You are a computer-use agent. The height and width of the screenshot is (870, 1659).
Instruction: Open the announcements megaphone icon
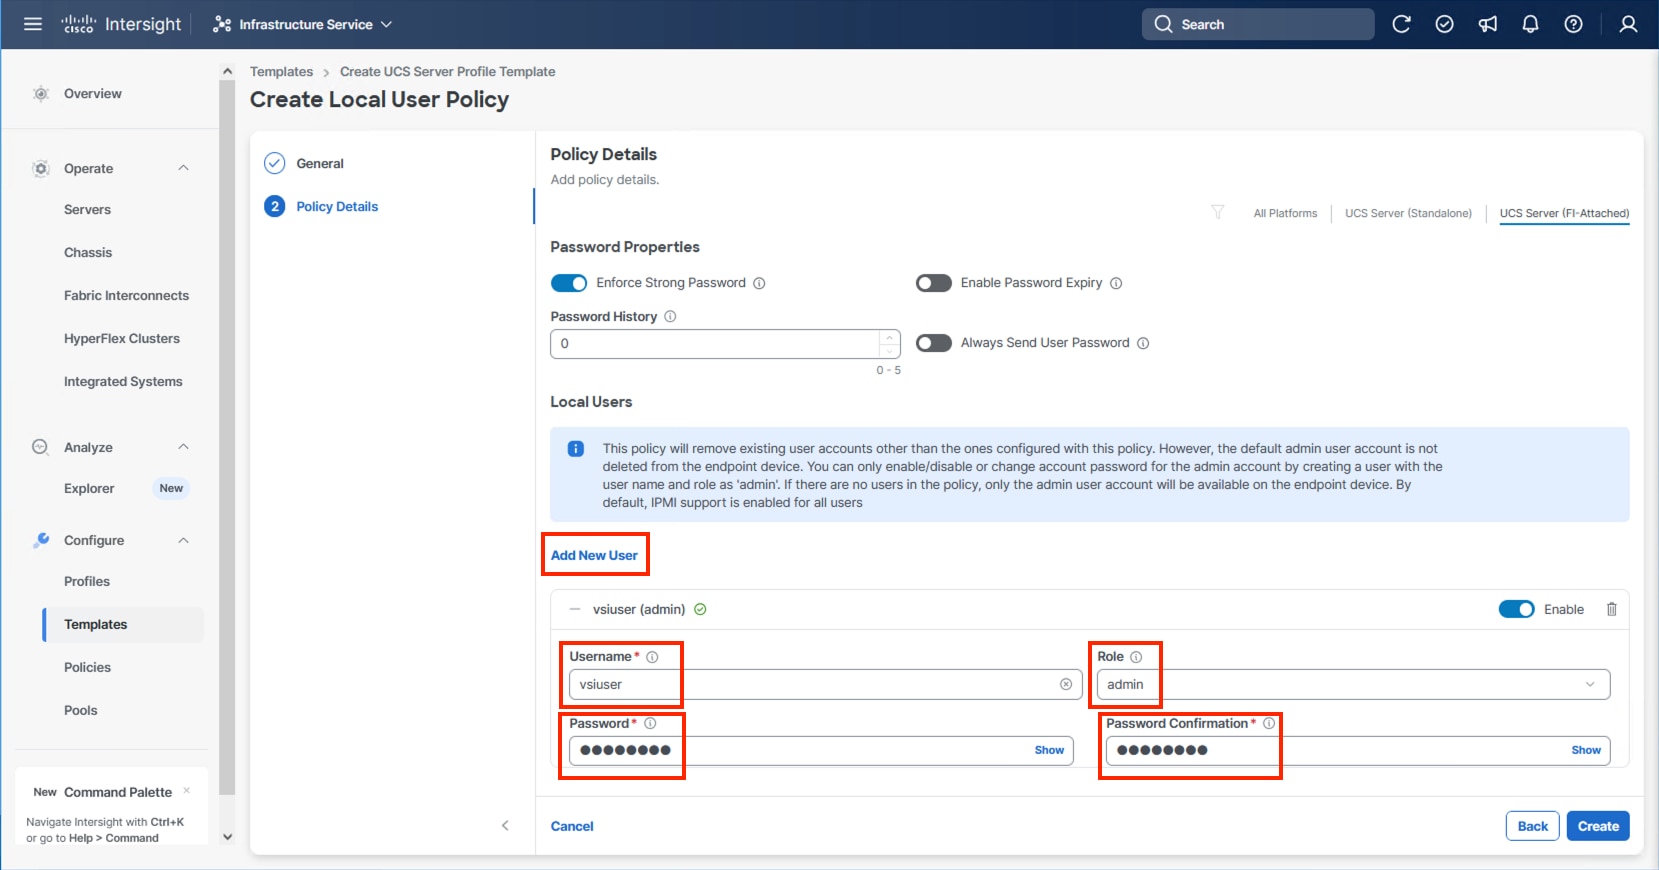[x=1488, y=24]
